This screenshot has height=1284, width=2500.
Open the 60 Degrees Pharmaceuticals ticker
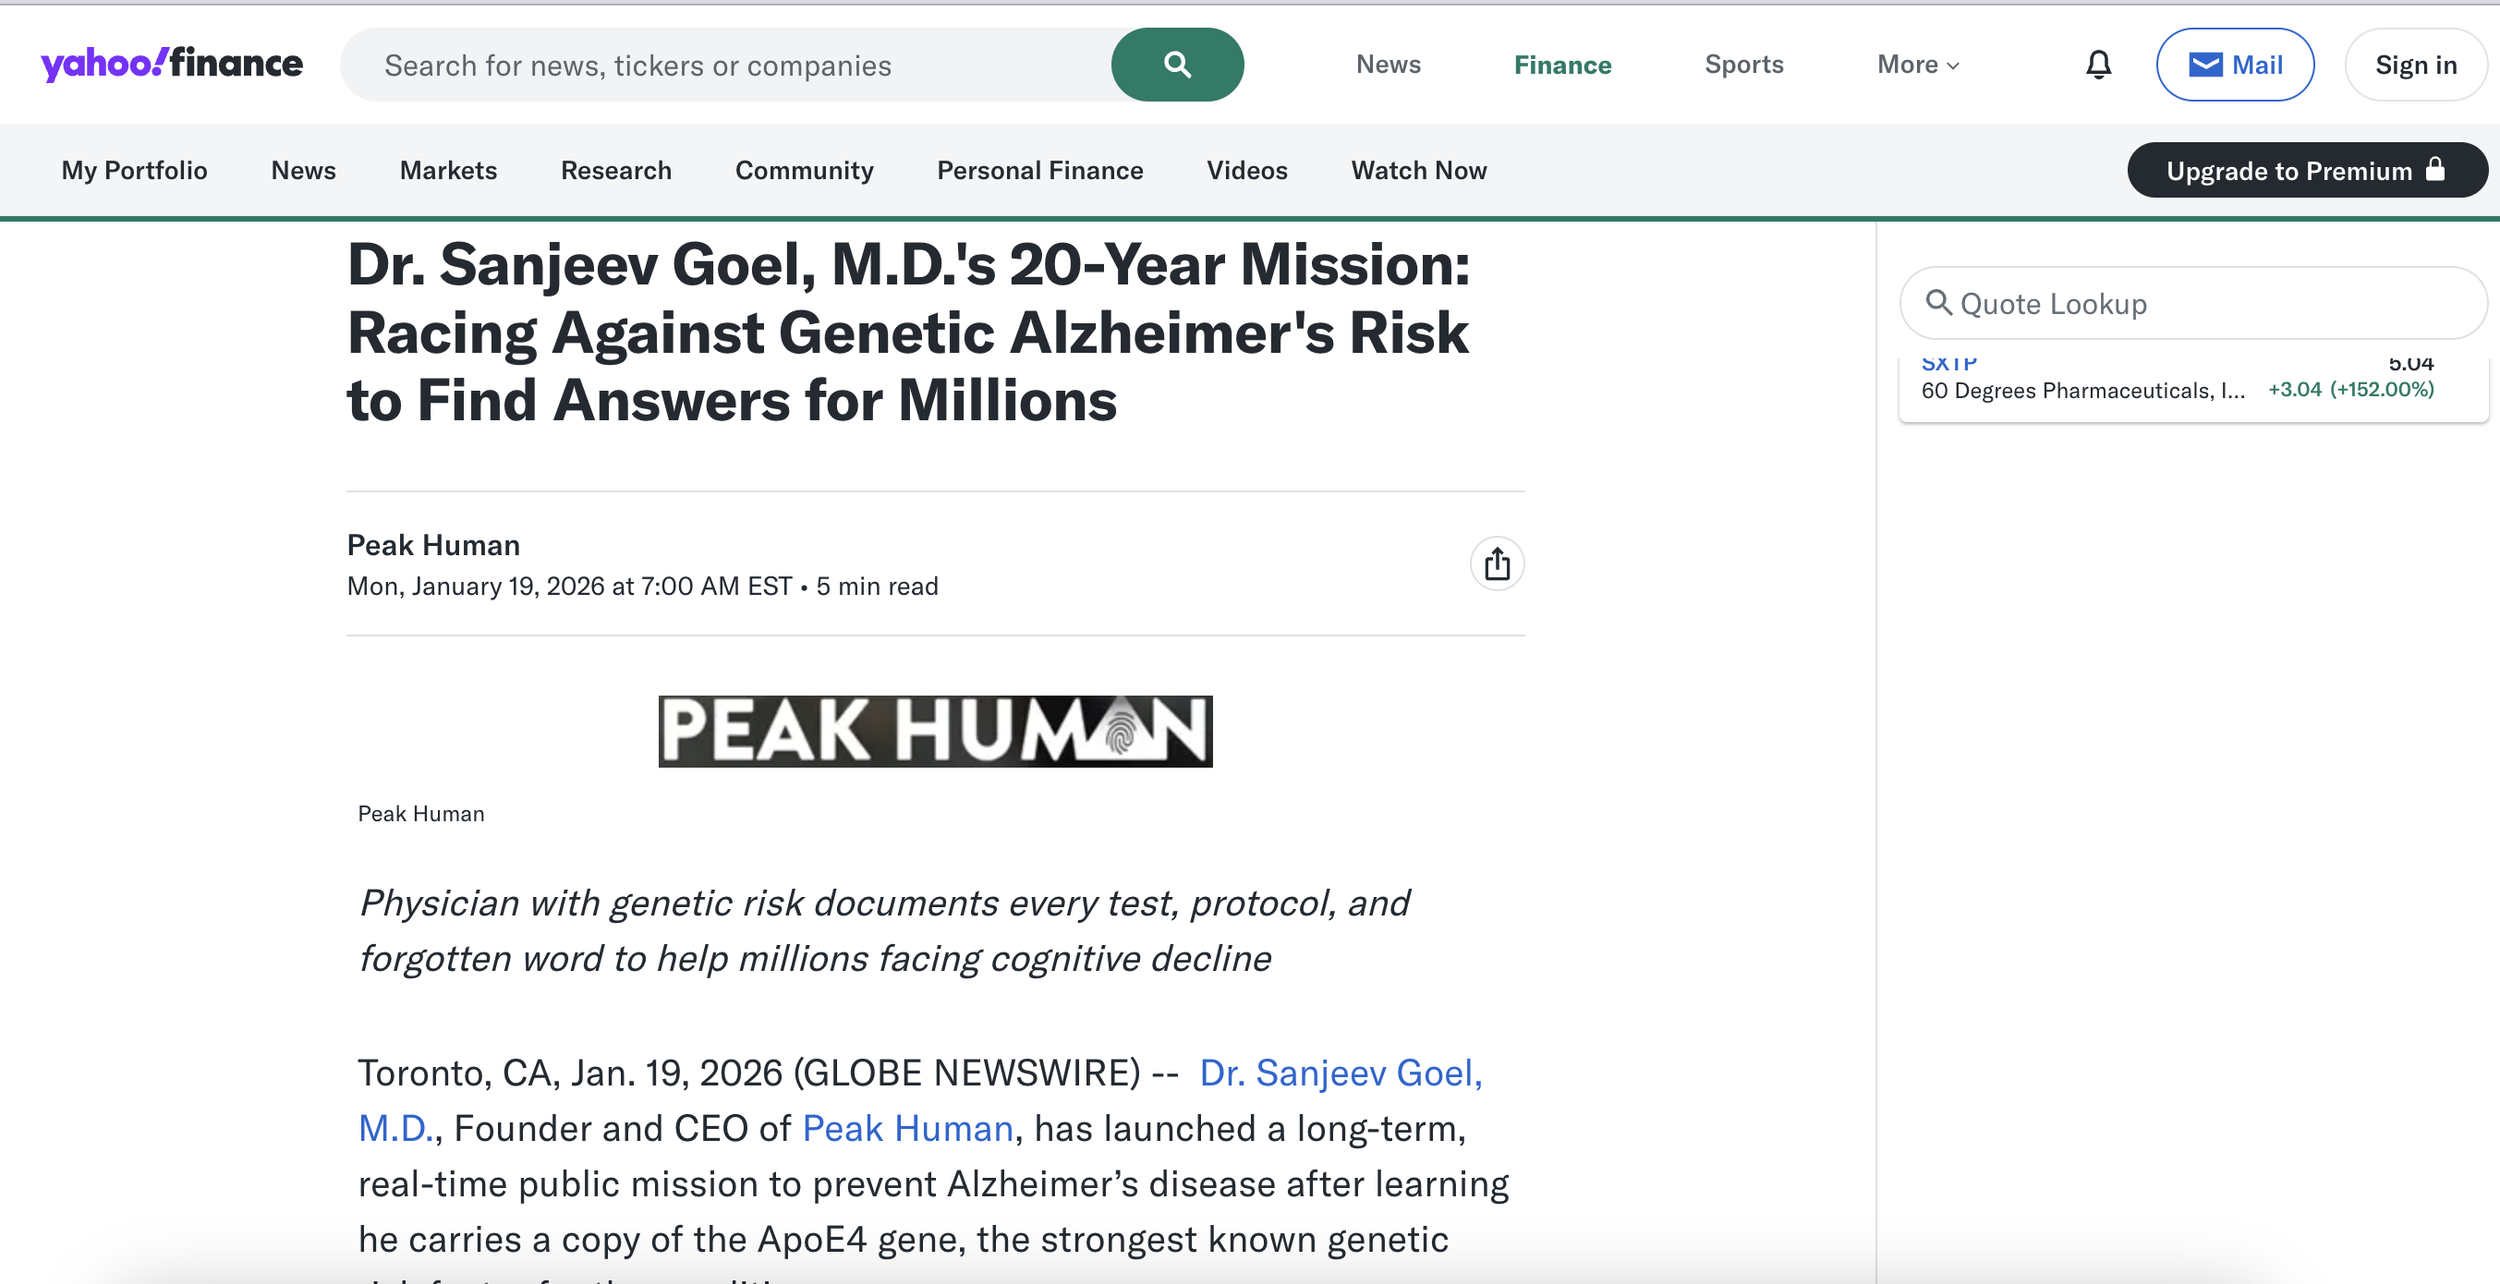(2082, 390)
